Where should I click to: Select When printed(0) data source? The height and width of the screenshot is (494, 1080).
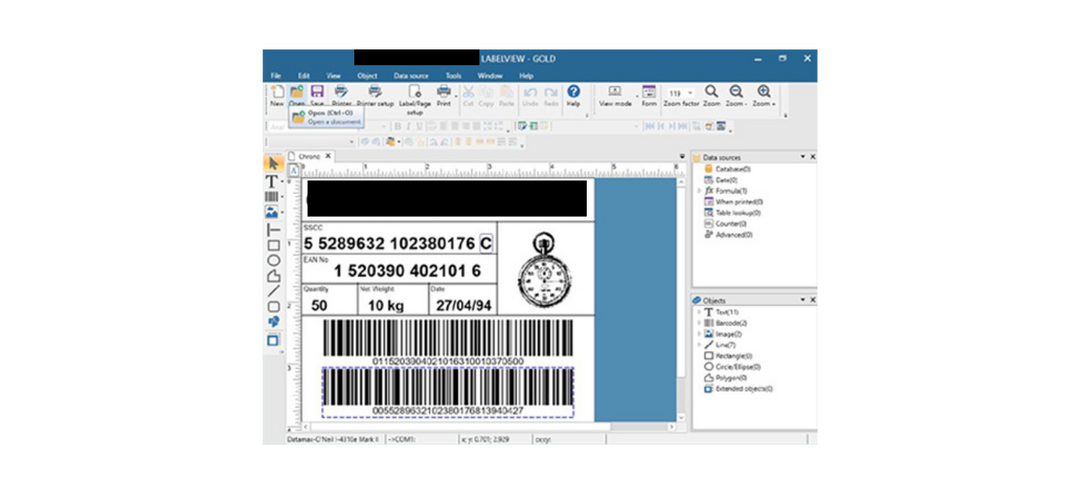[x=733, y=202]
